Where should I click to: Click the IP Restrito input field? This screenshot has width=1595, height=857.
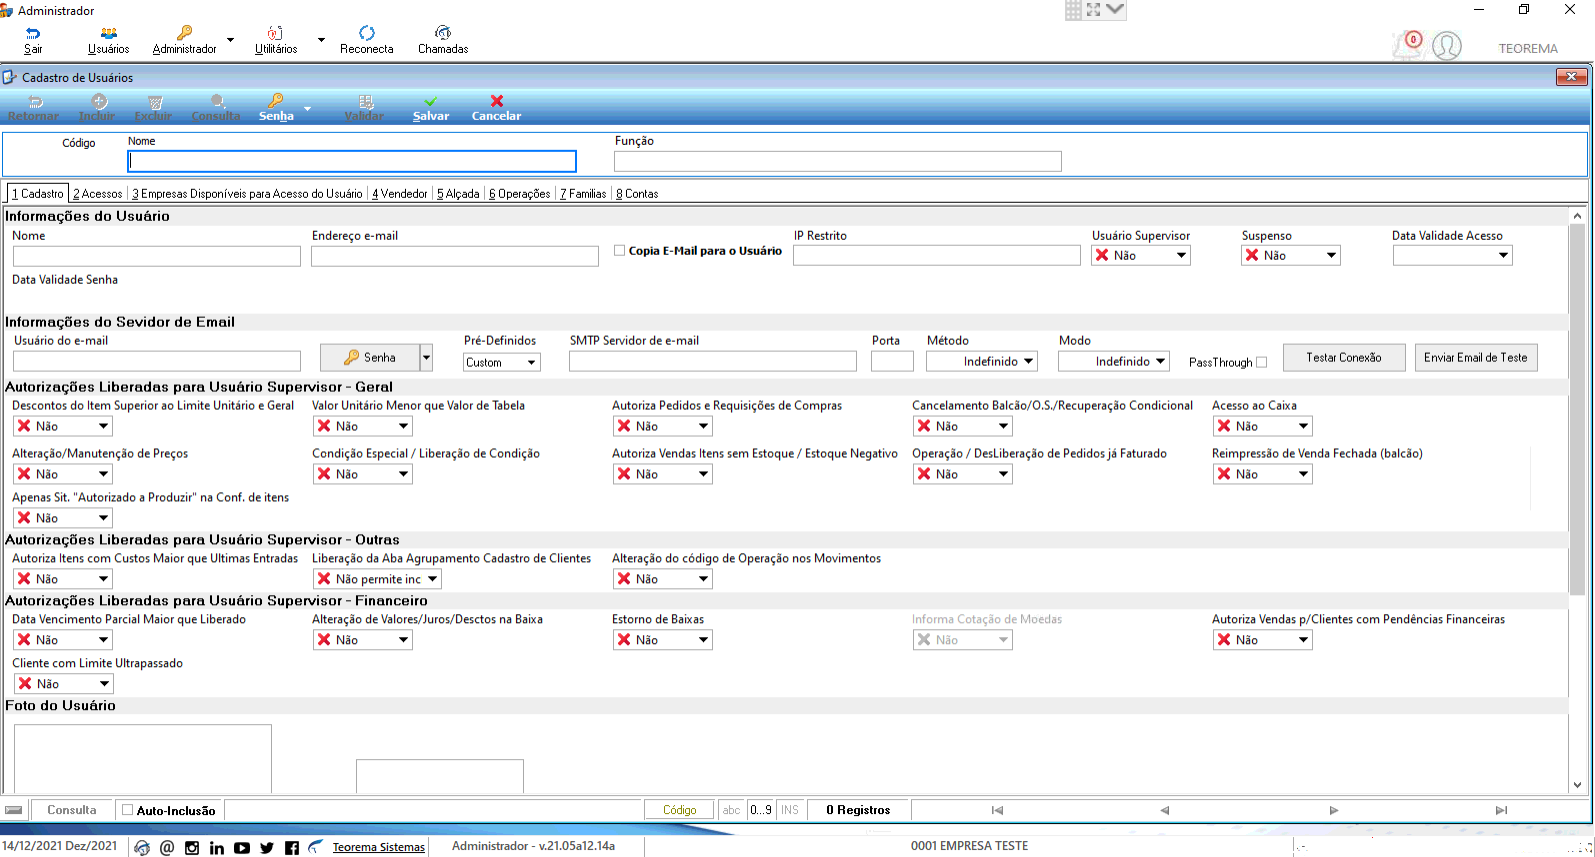(937, 256)
